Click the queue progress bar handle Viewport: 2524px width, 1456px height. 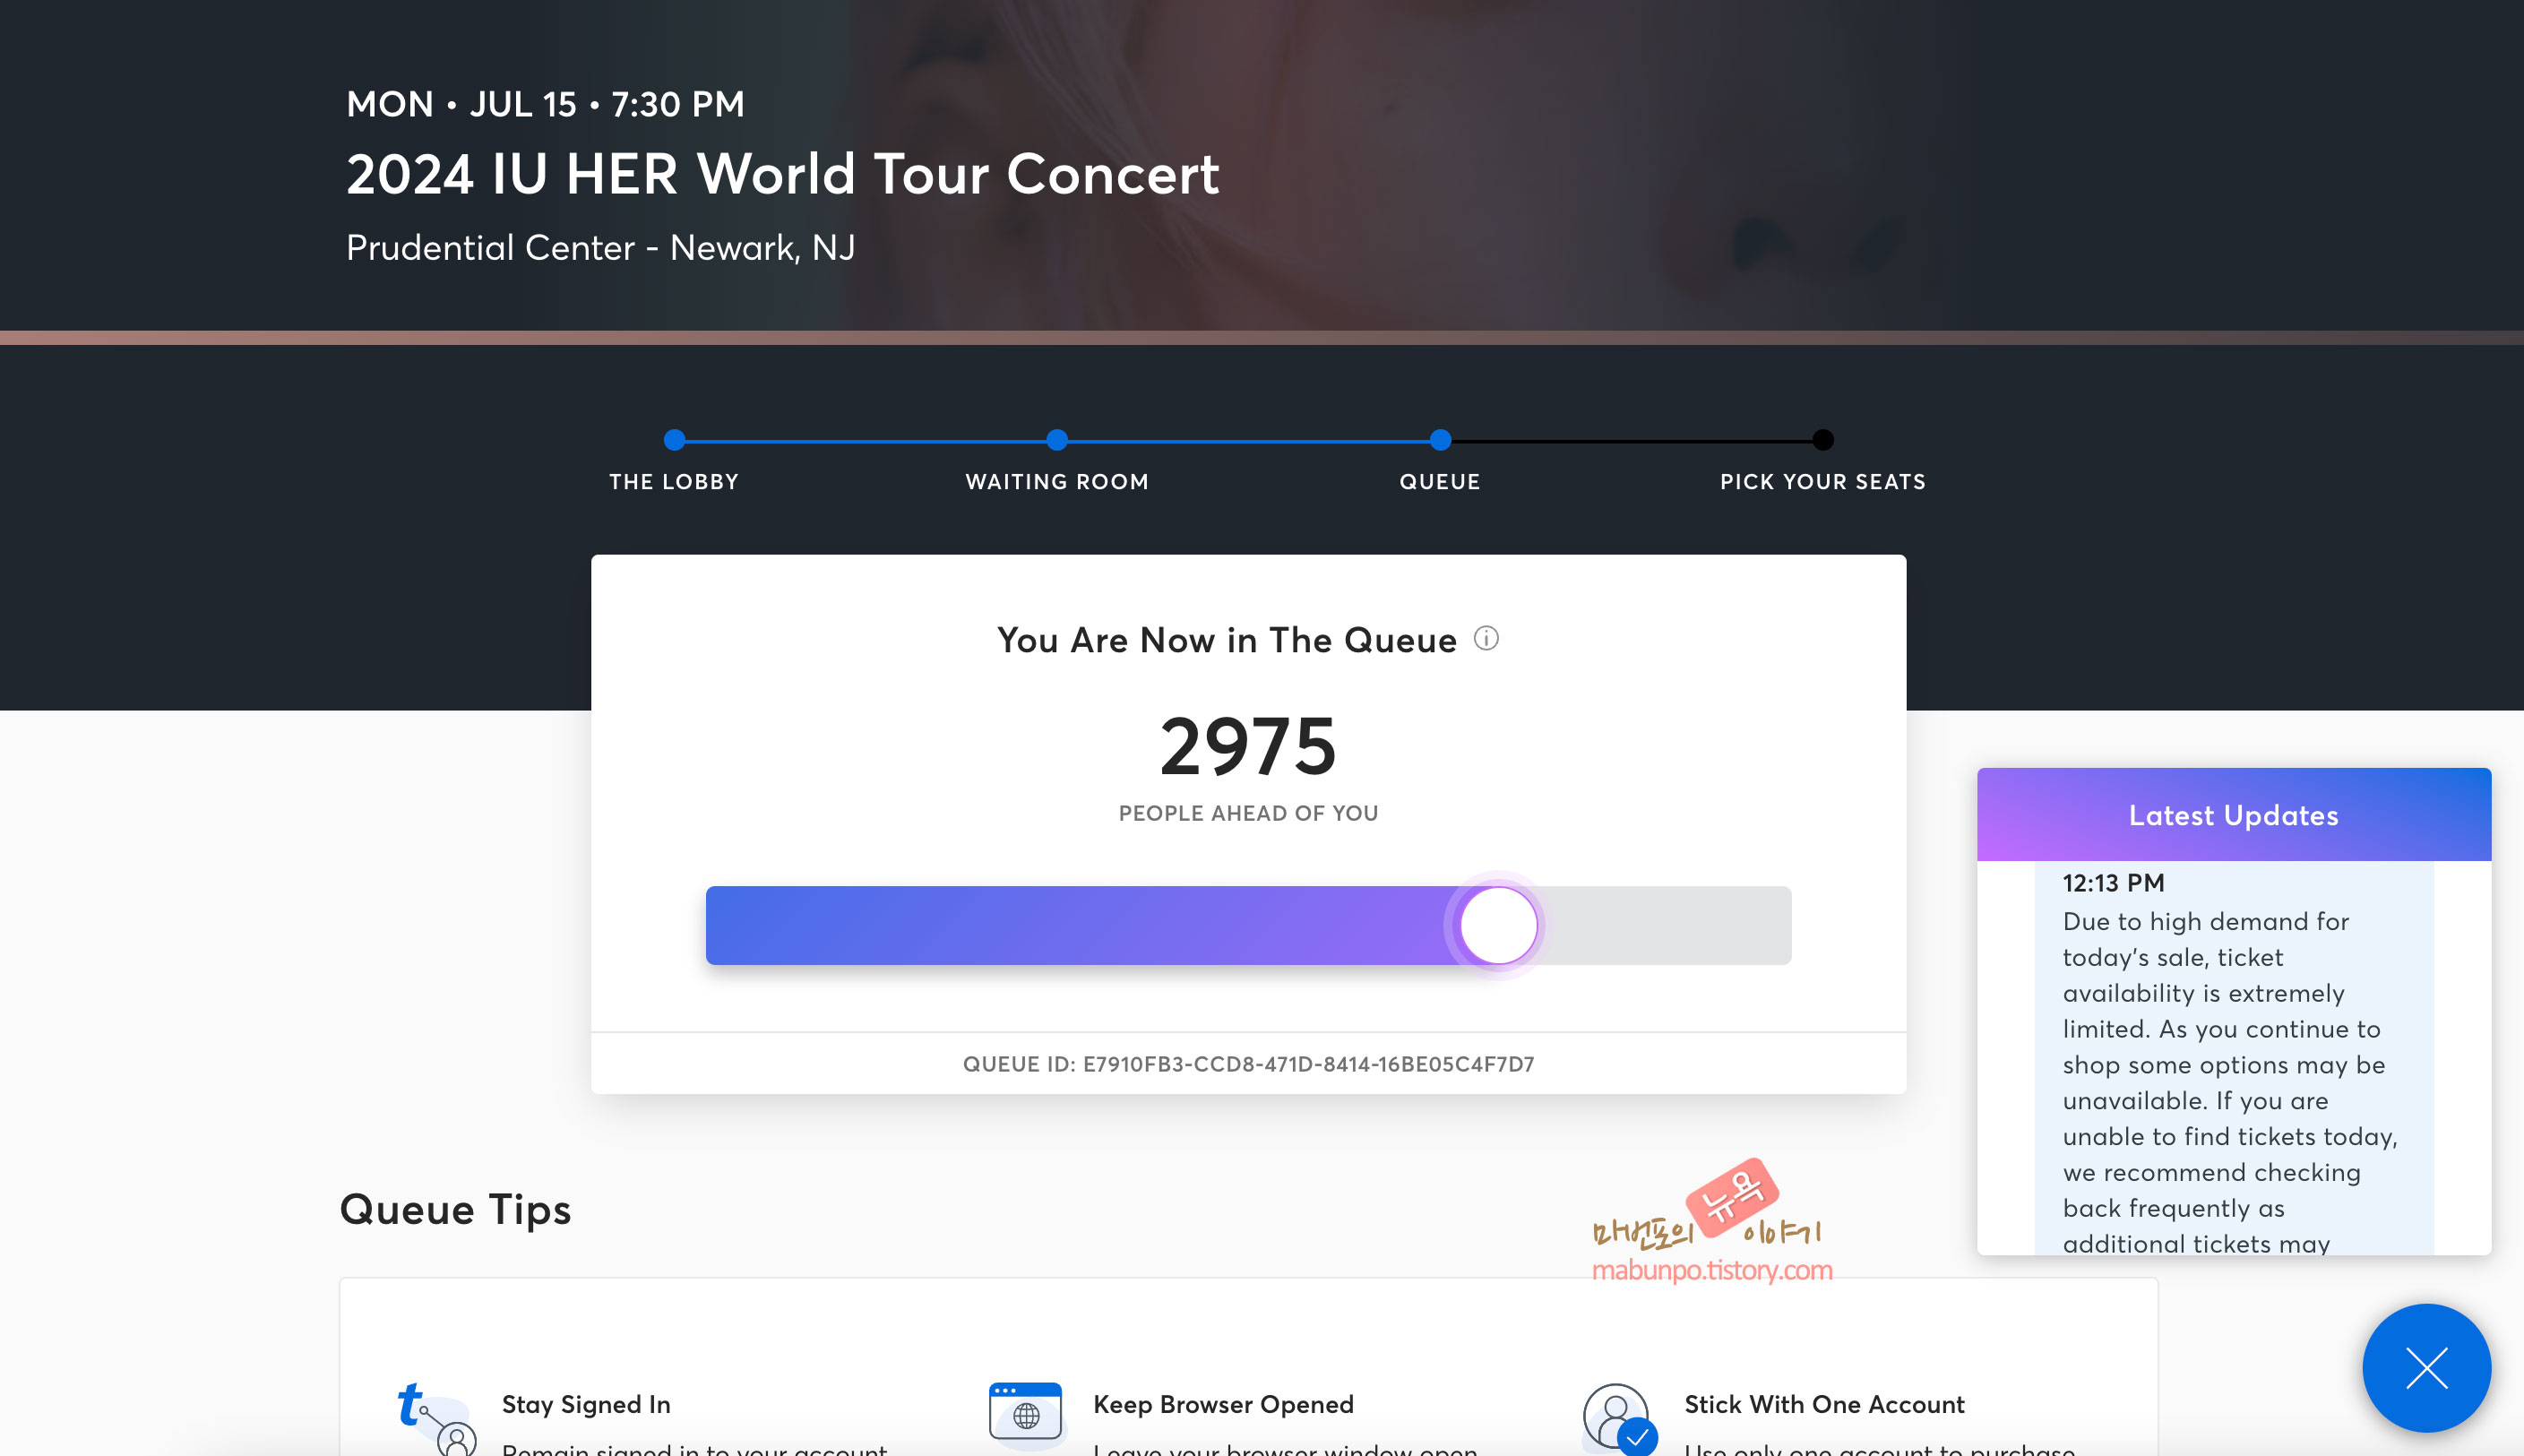pyautogui.click(x=1498, y=925)
